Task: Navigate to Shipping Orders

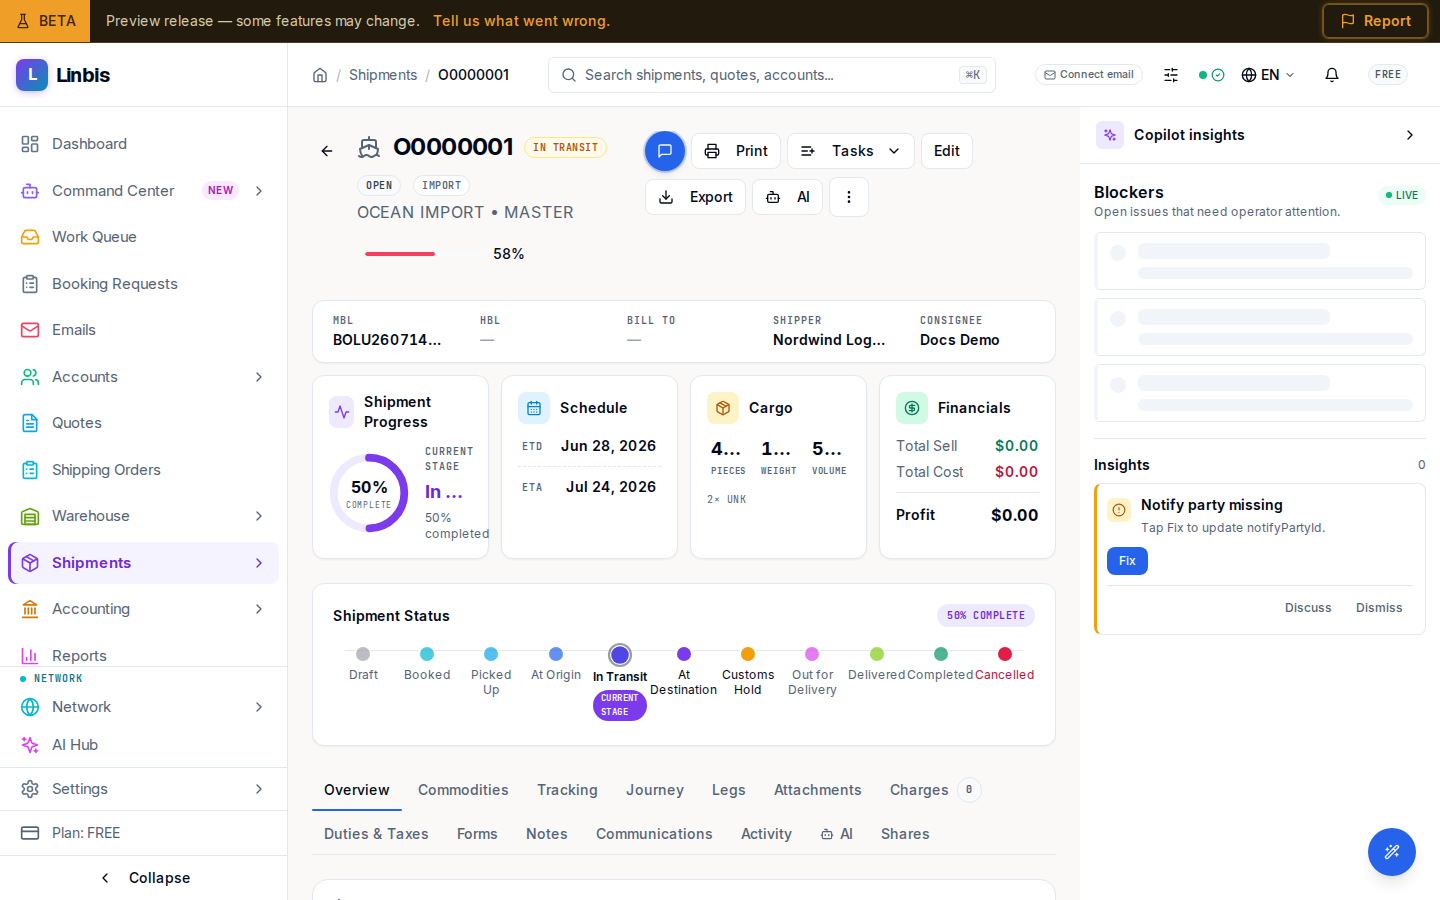Action: pos(144,470)
